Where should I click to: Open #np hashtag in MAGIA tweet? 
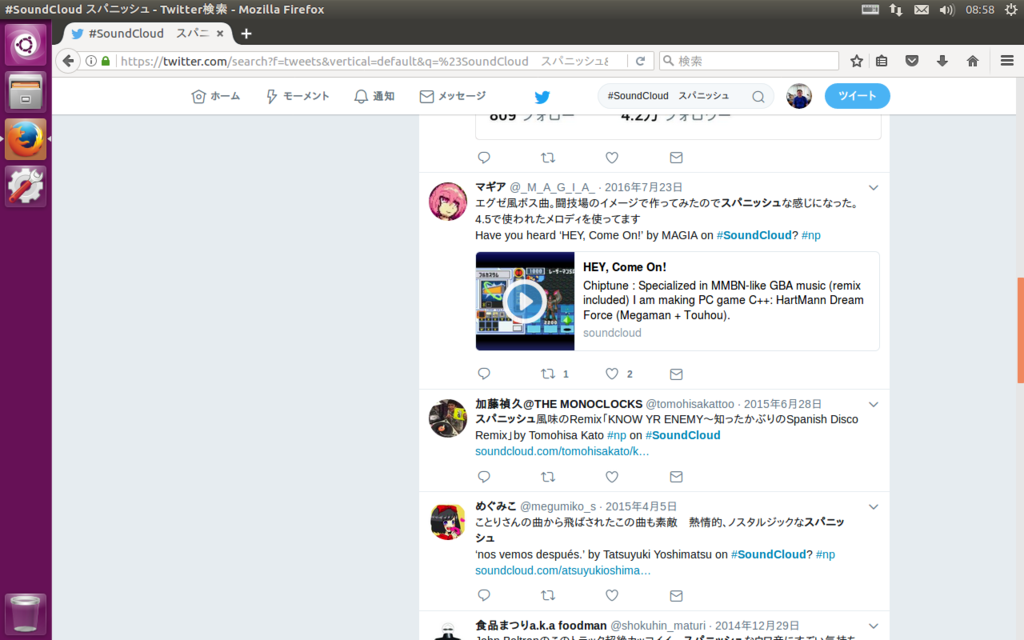(x=811, y=235)
